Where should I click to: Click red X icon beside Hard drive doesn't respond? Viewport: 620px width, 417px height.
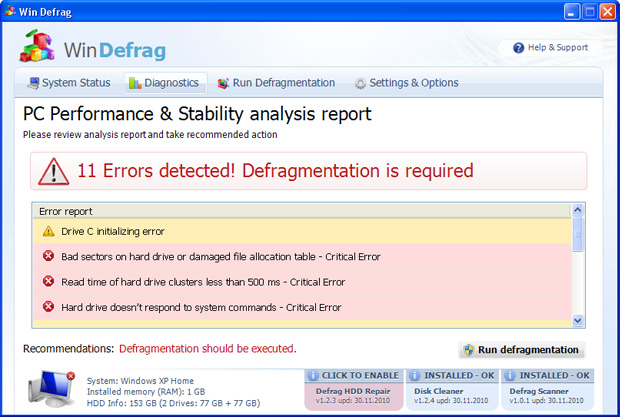49,307
